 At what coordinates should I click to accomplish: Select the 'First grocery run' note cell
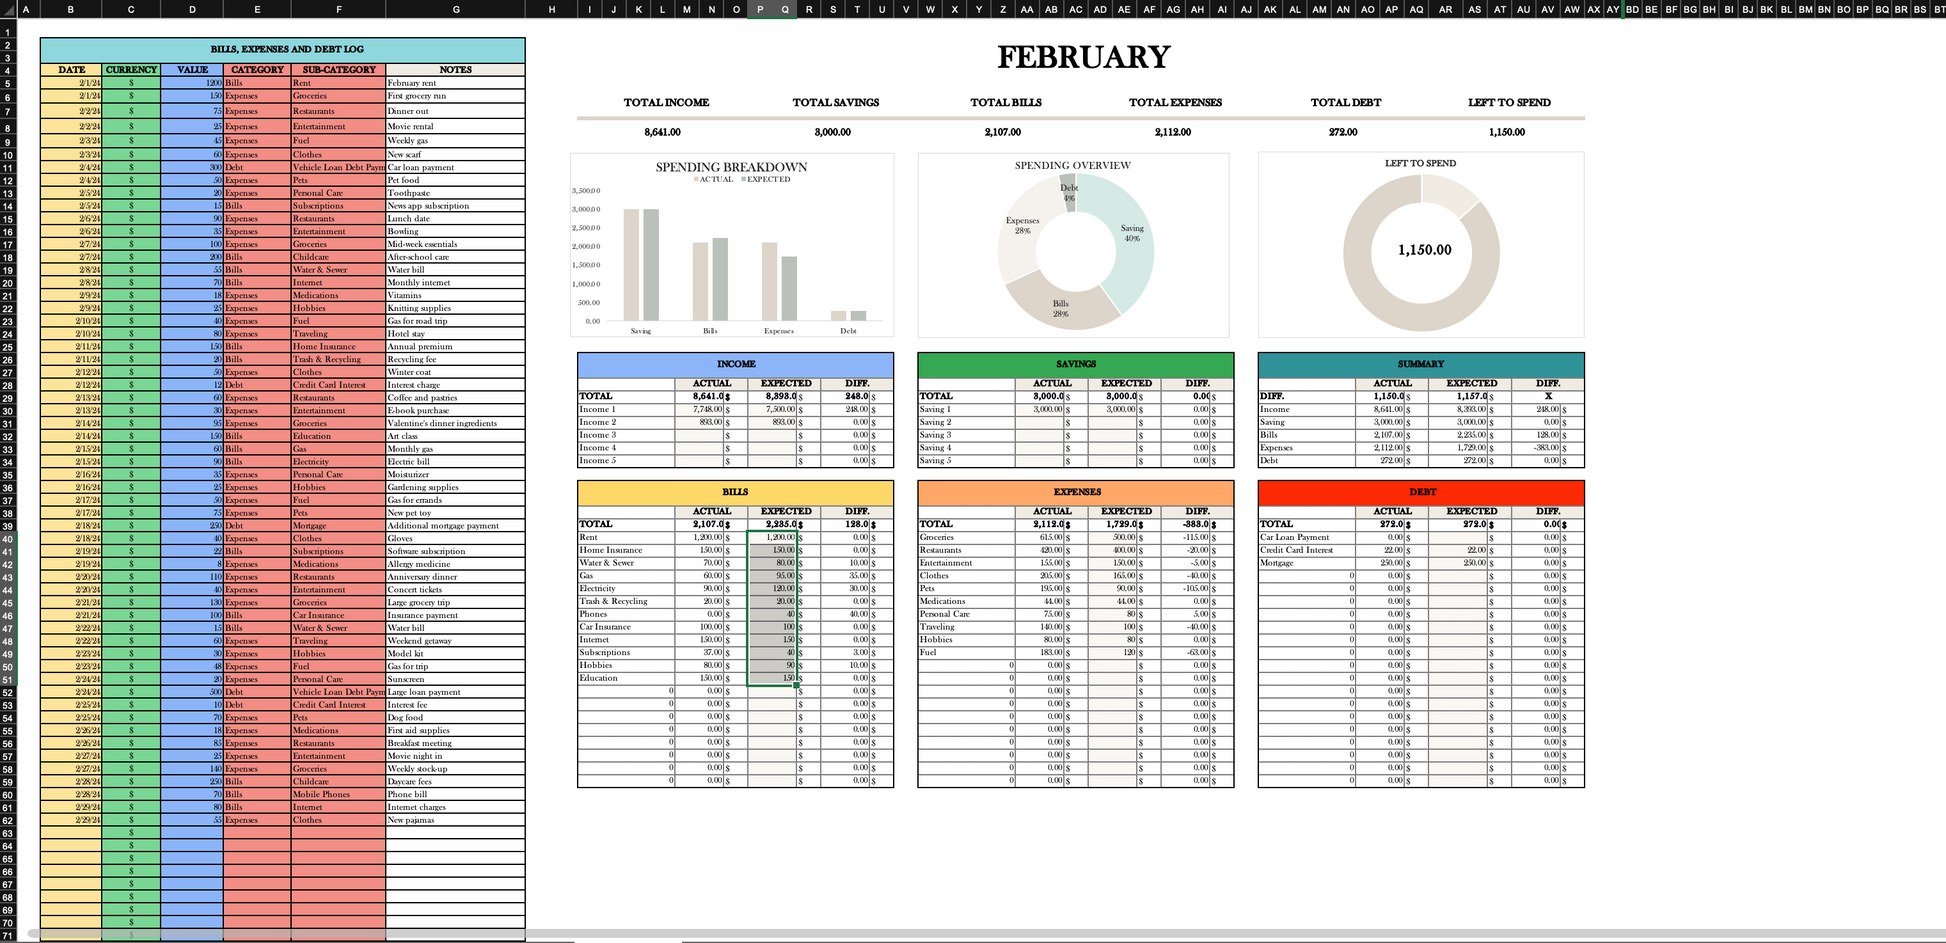pos(455,96)
